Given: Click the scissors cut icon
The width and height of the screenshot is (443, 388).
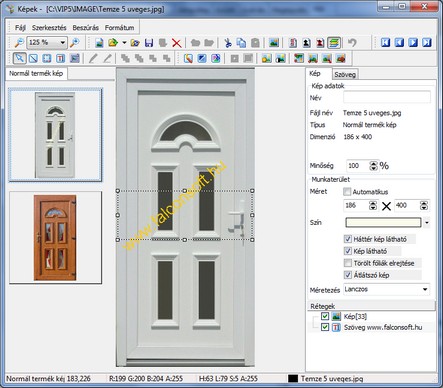Looking at the screenshot, I should pos(228,43).
